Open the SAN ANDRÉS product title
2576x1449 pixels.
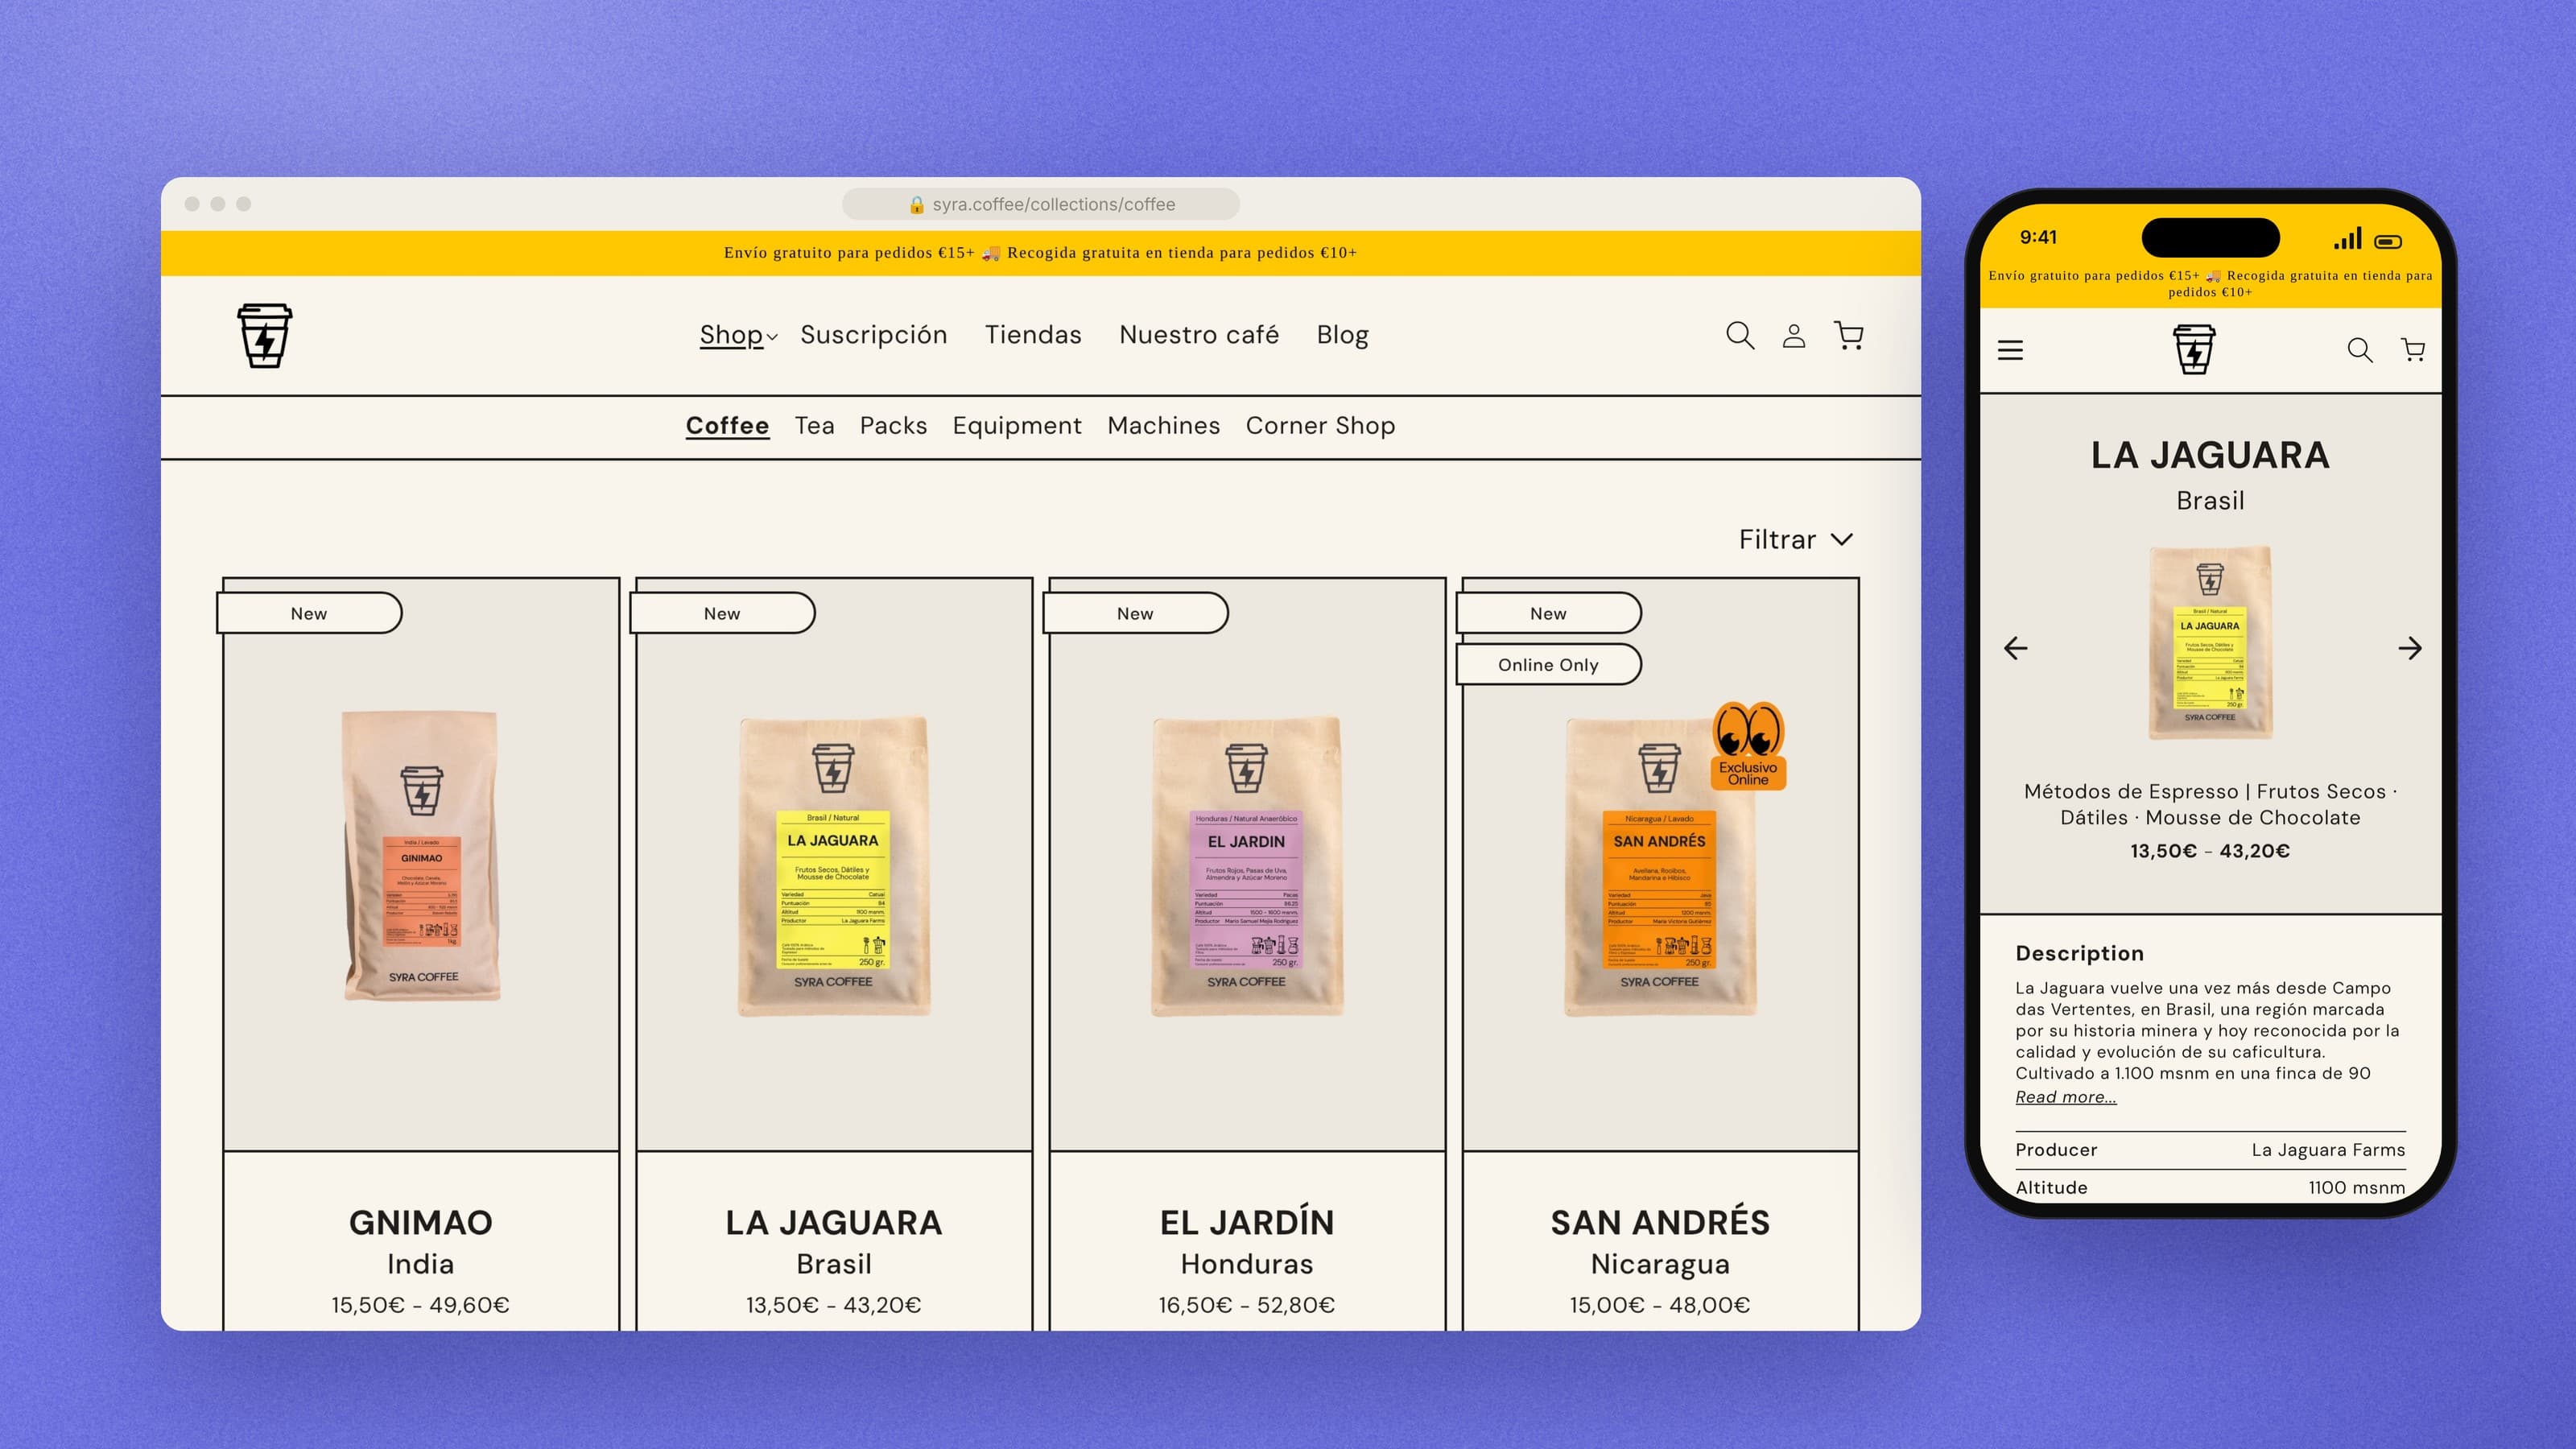pyautogui.click(x=1660, y=1222)
